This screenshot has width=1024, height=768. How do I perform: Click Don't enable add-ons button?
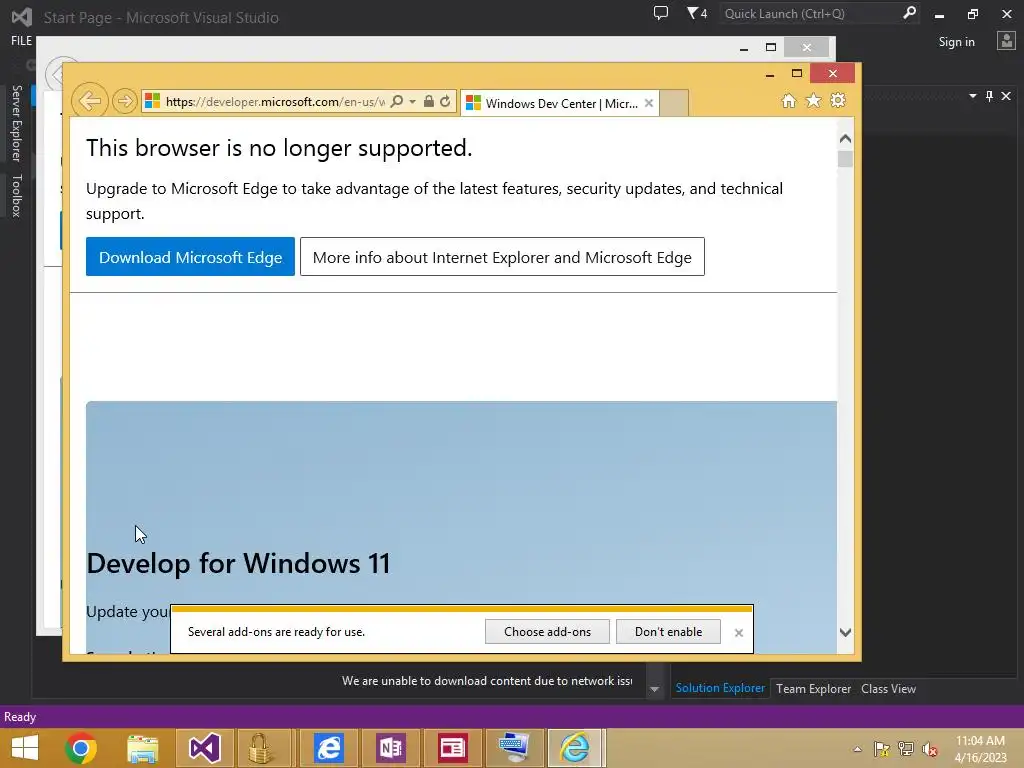click(668, 632)
